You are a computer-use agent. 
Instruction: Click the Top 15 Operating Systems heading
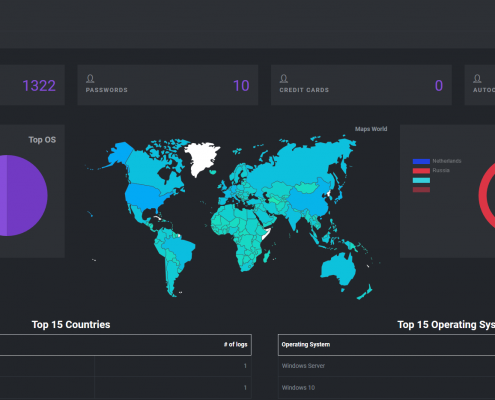pos(446,324)
